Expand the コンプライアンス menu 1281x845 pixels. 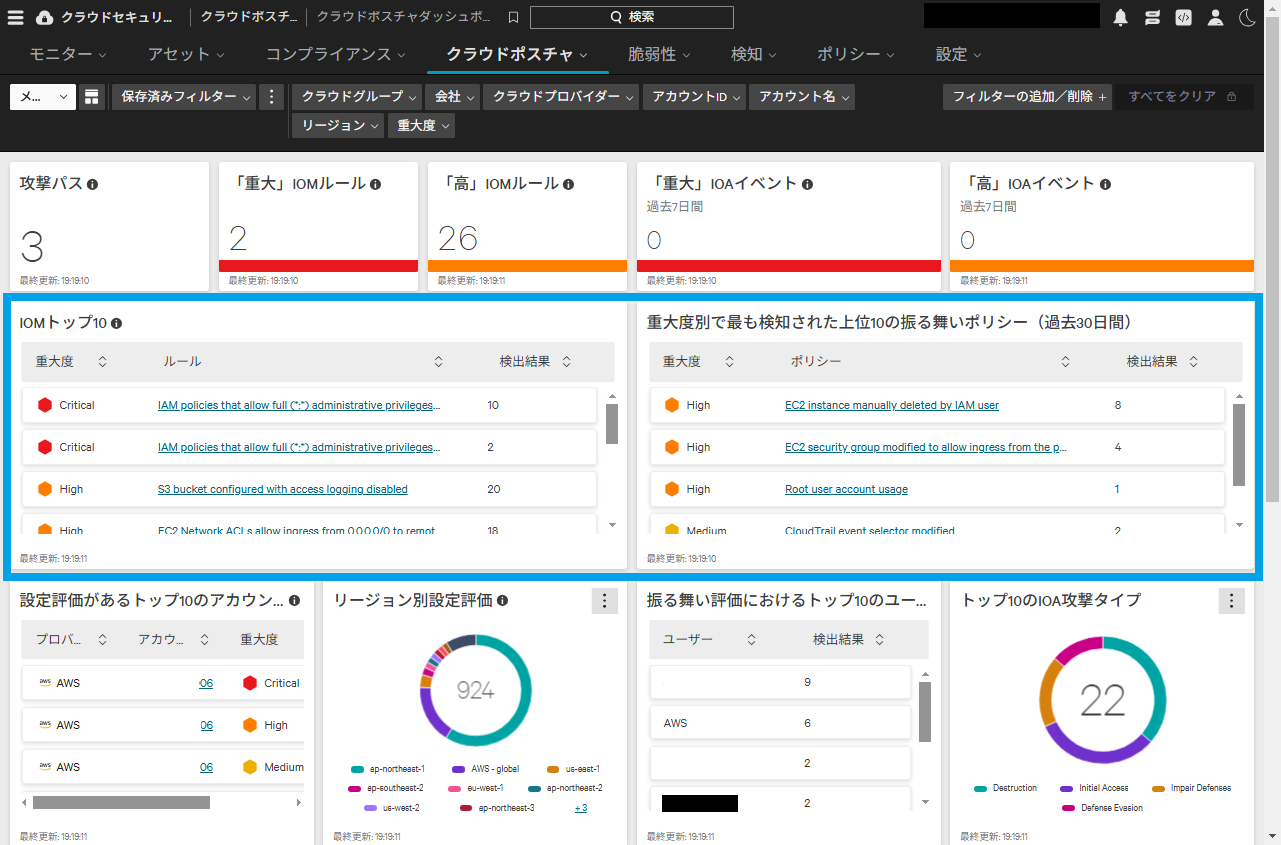coord(336,54)
